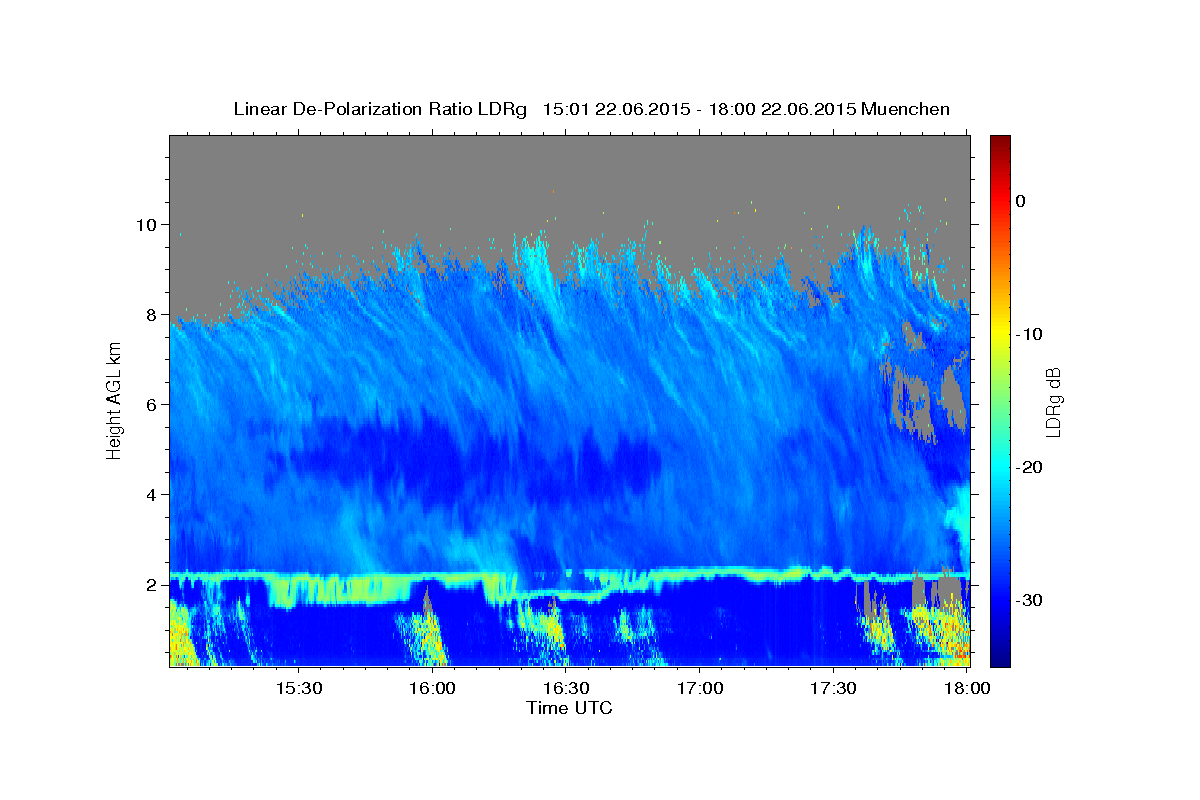Click the 'Time UTC' axis label

coord(569,708)
